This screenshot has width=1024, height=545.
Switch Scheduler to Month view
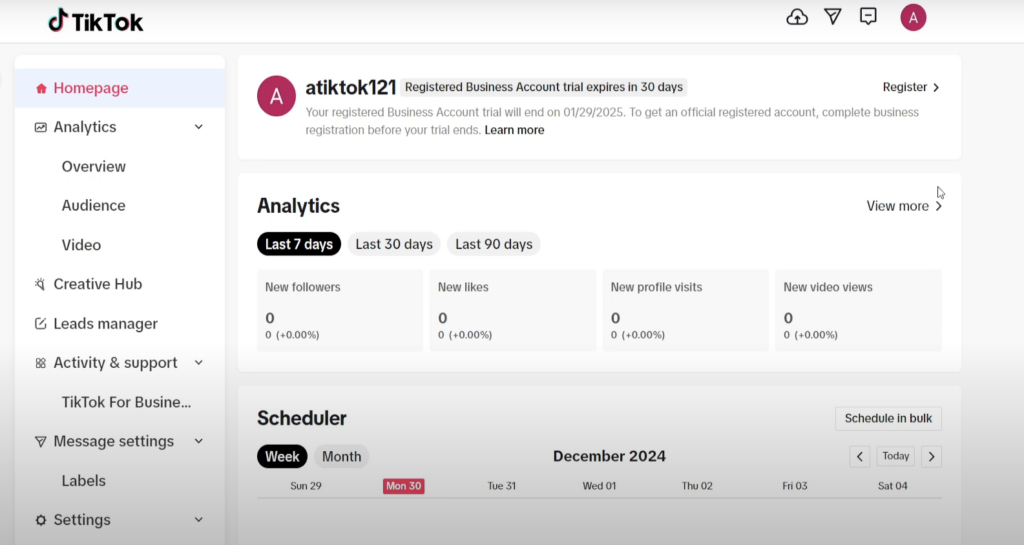click(x=342, y=456)
